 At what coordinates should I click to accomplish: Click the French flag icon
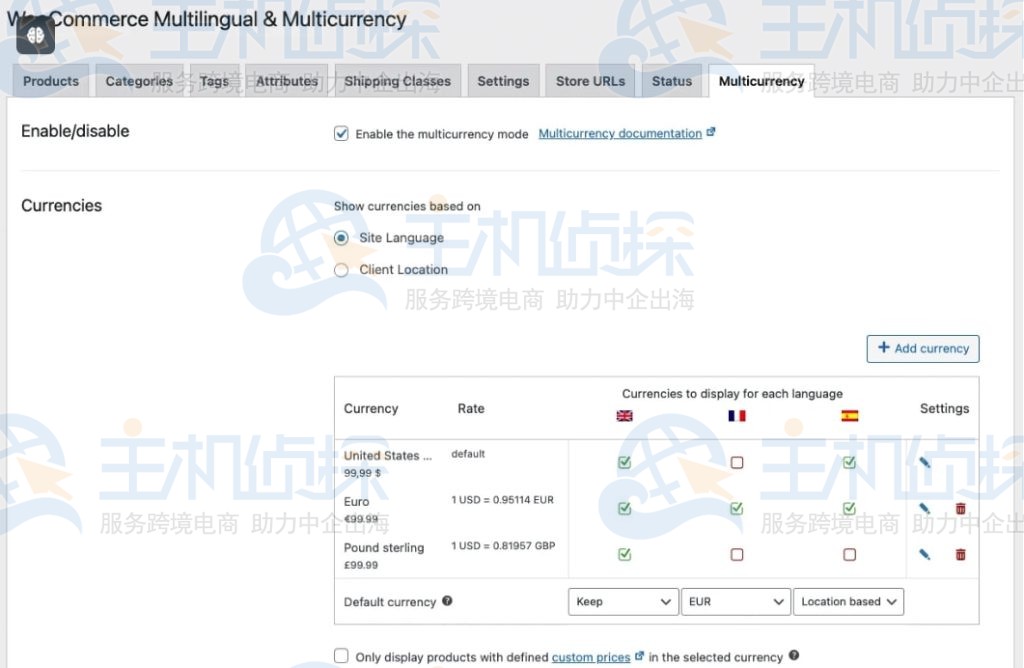coord(737,416)
